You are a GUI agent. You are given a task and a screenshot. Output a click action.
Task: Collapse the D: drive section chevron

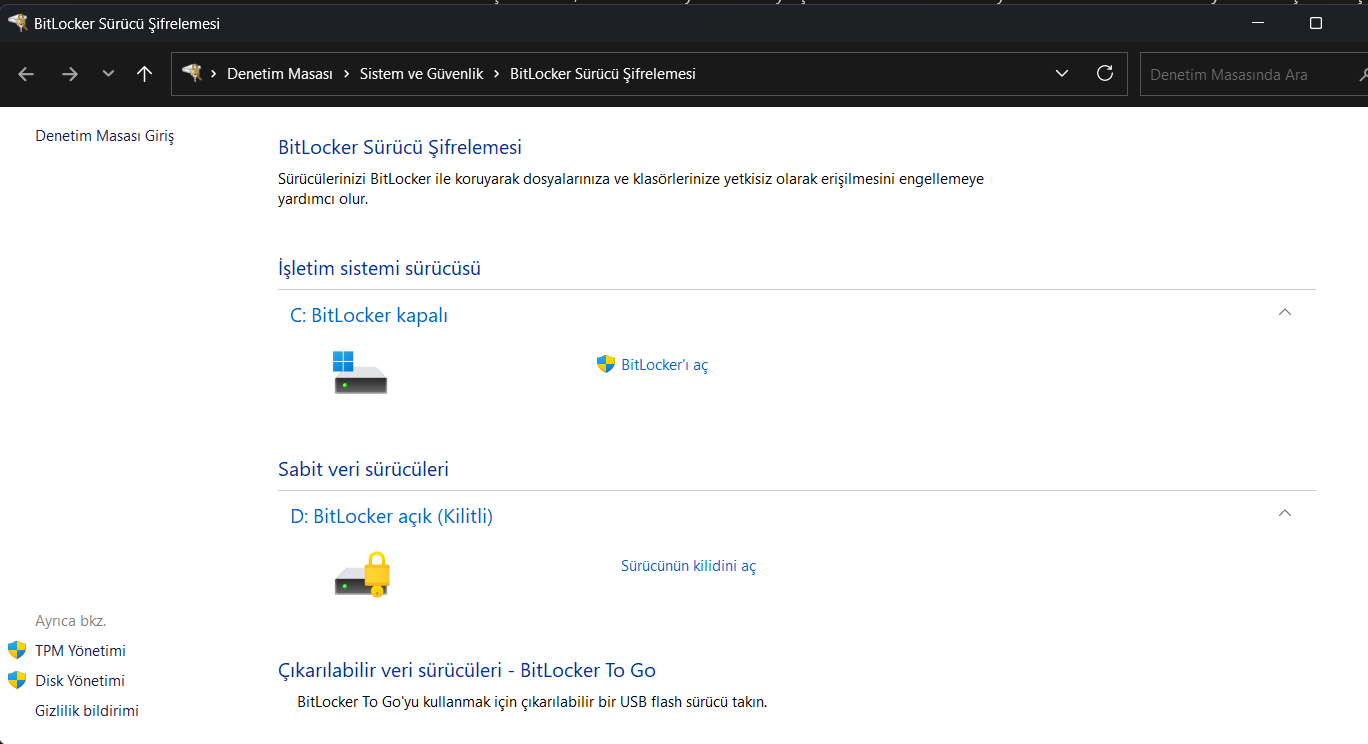[1285, 513]
